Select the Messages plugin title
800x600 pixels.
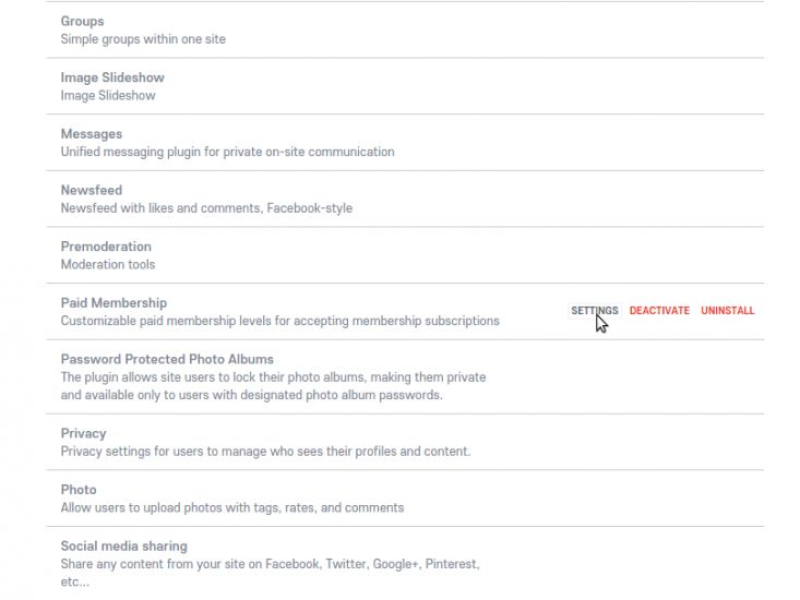[x=91, y=134]
